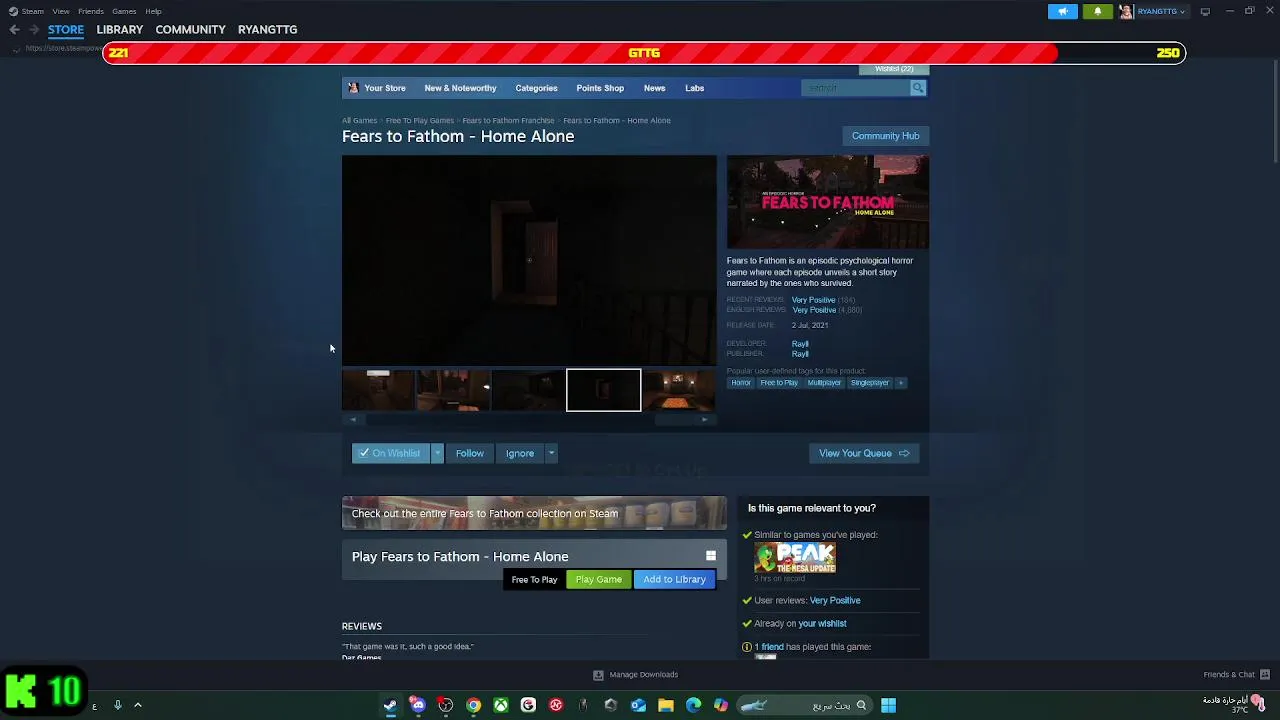Click in the store search field
This screenshot has width=1280, height=720.
tap(855, 88)
